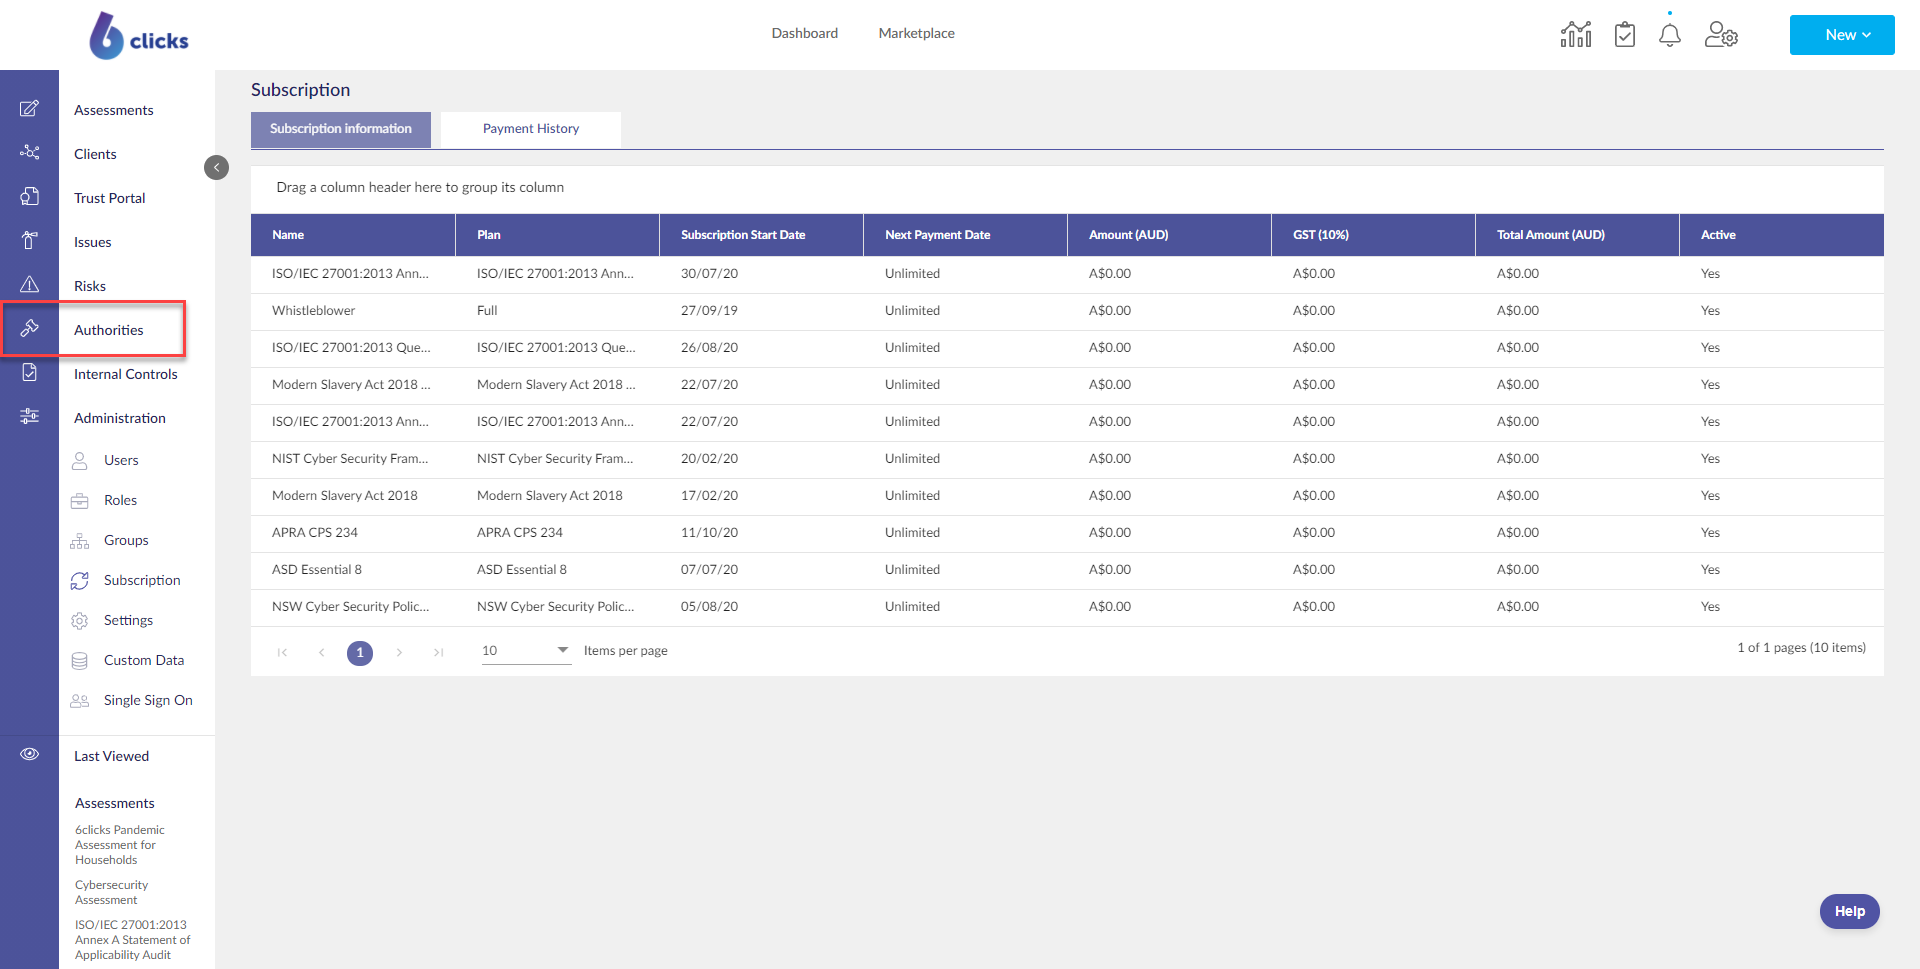
Task: Open Risks in the side menu
Action: [x=90, y=286]
